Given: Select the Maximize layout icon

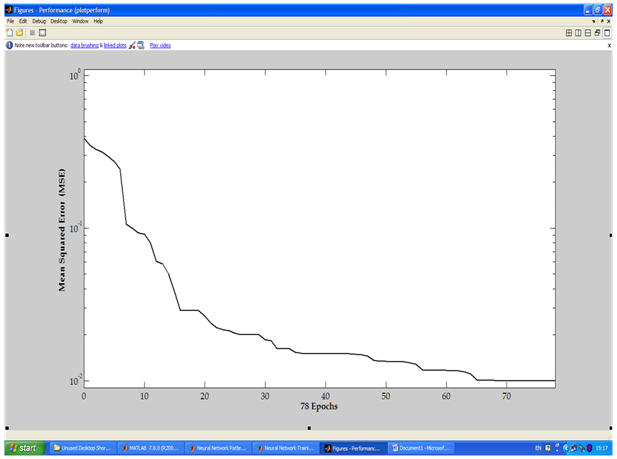Looking at the screenshot, I should [606, 32].
